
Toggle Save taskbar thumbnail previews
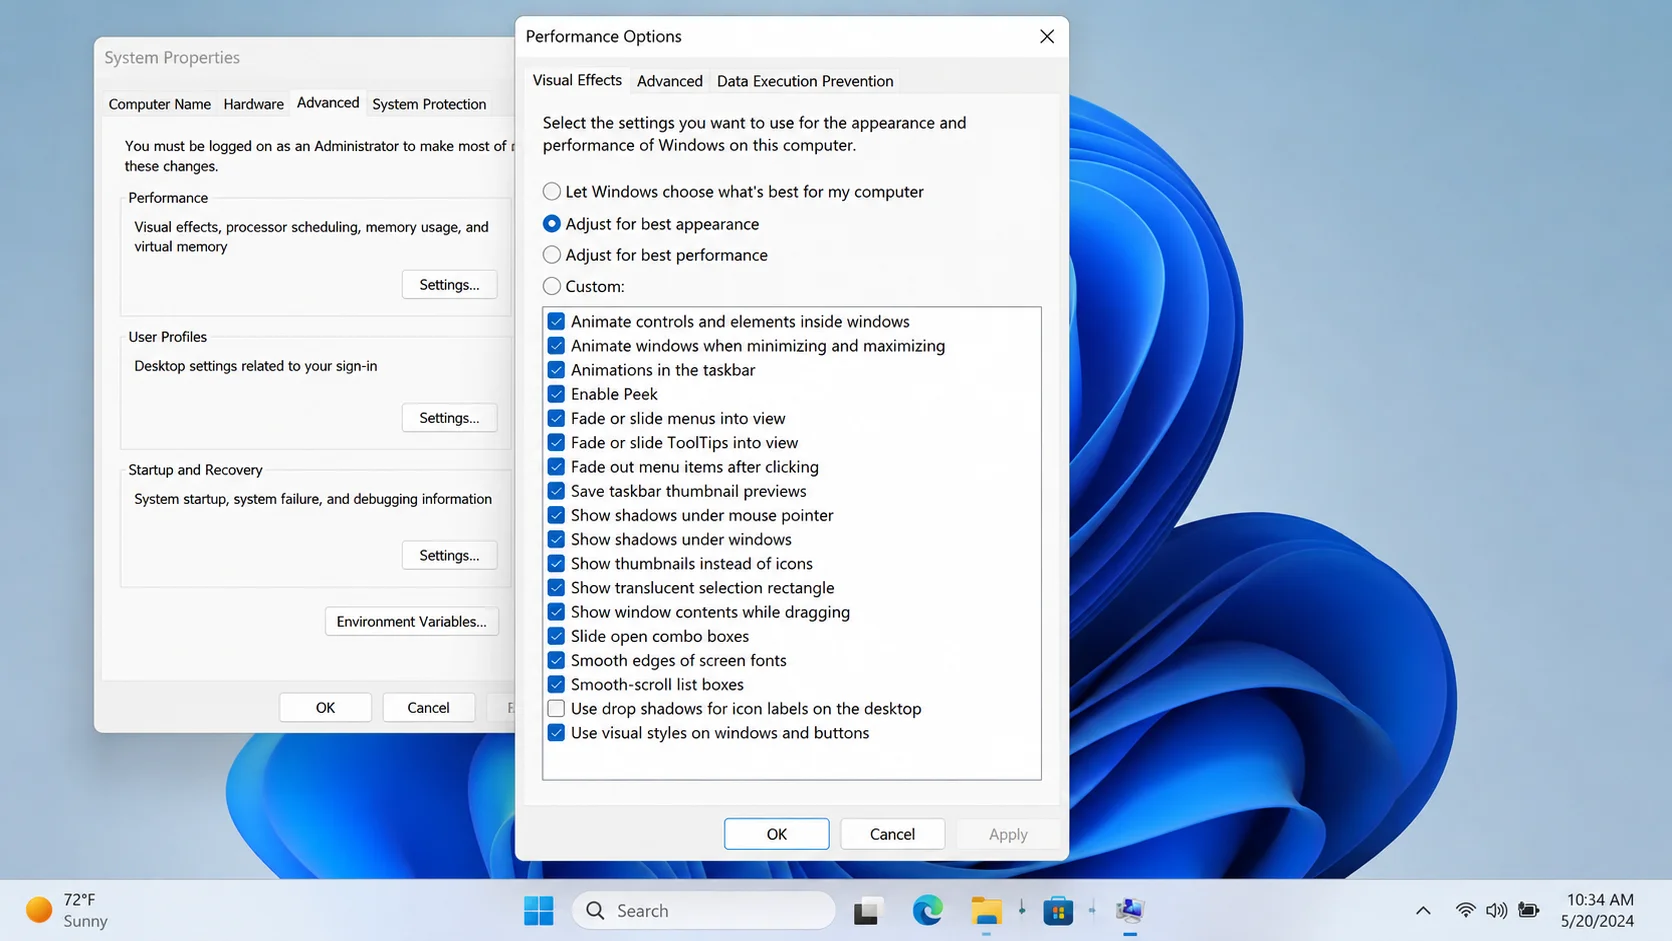point(556,491)
